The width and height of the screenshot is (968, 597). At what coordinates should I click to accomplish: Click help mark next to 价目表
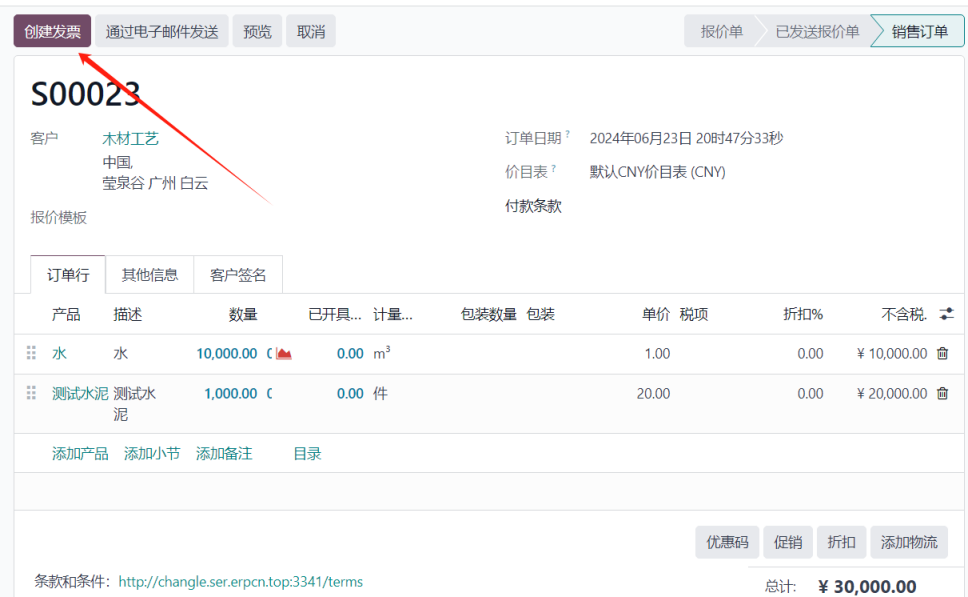tap(554, 167)
